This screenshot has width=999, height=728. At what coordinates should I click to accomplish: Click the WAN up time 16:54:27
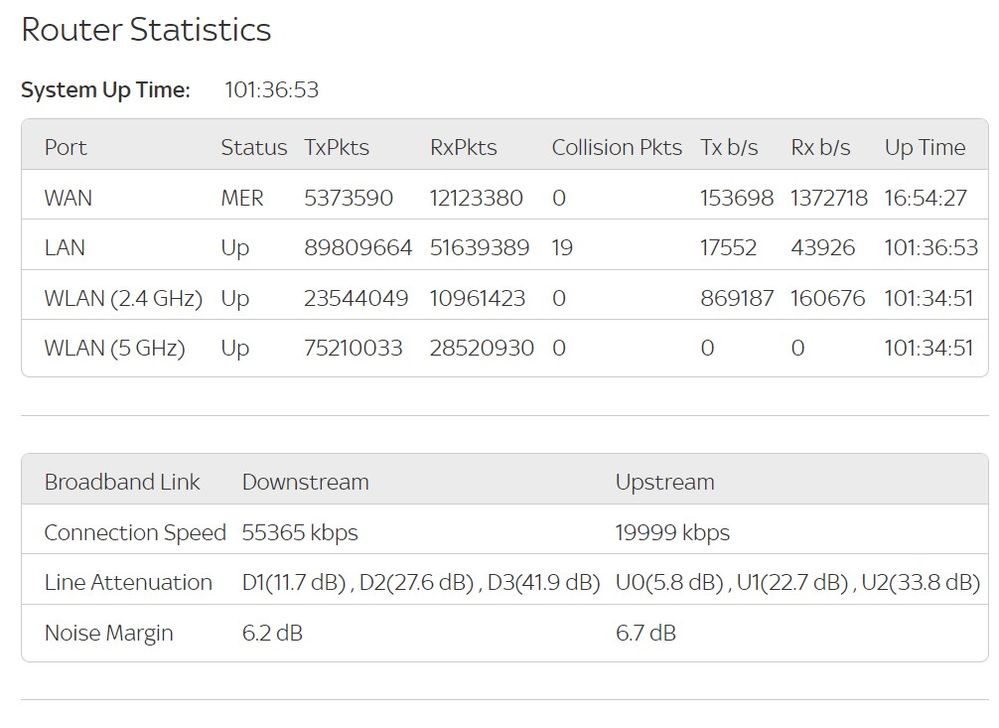click(925, 198)
